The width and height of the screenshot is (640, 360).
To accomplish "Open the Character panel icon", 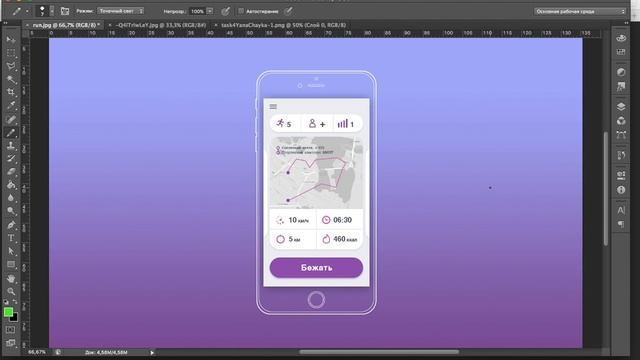I will 621,210.
